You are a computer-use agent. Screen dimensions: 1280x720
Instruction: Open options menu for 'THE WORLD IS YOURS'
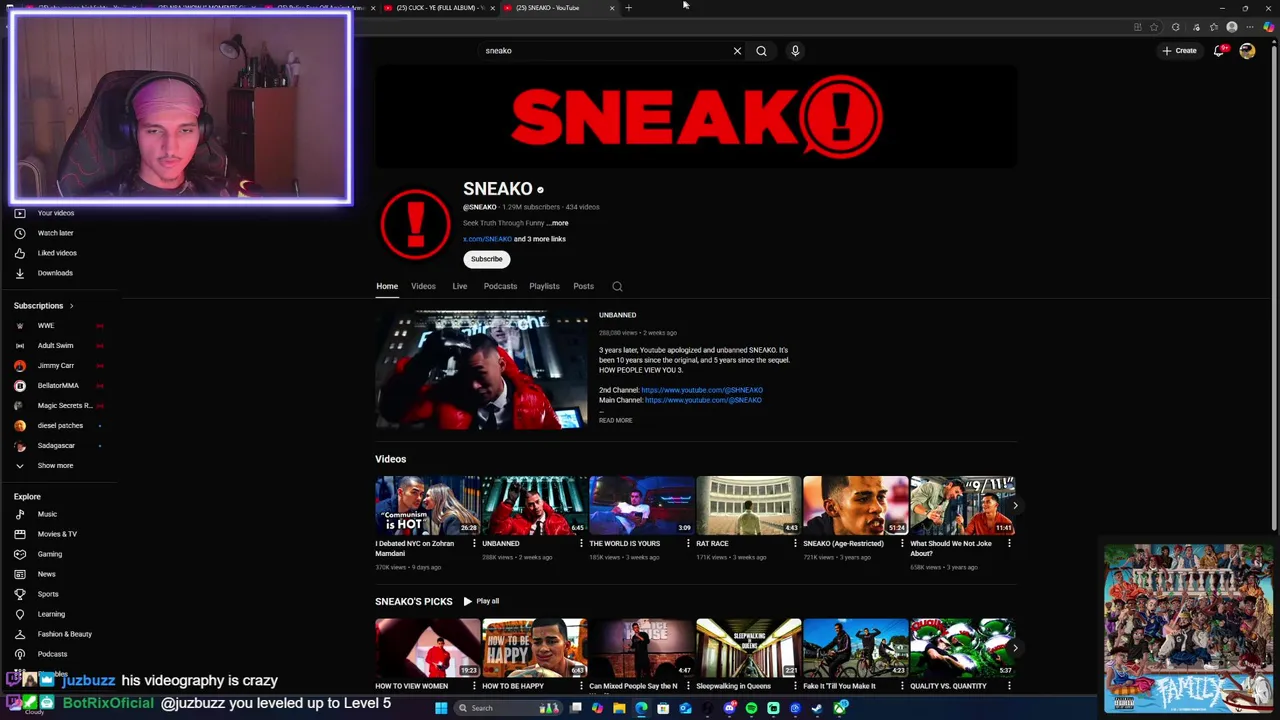point(687,543)
